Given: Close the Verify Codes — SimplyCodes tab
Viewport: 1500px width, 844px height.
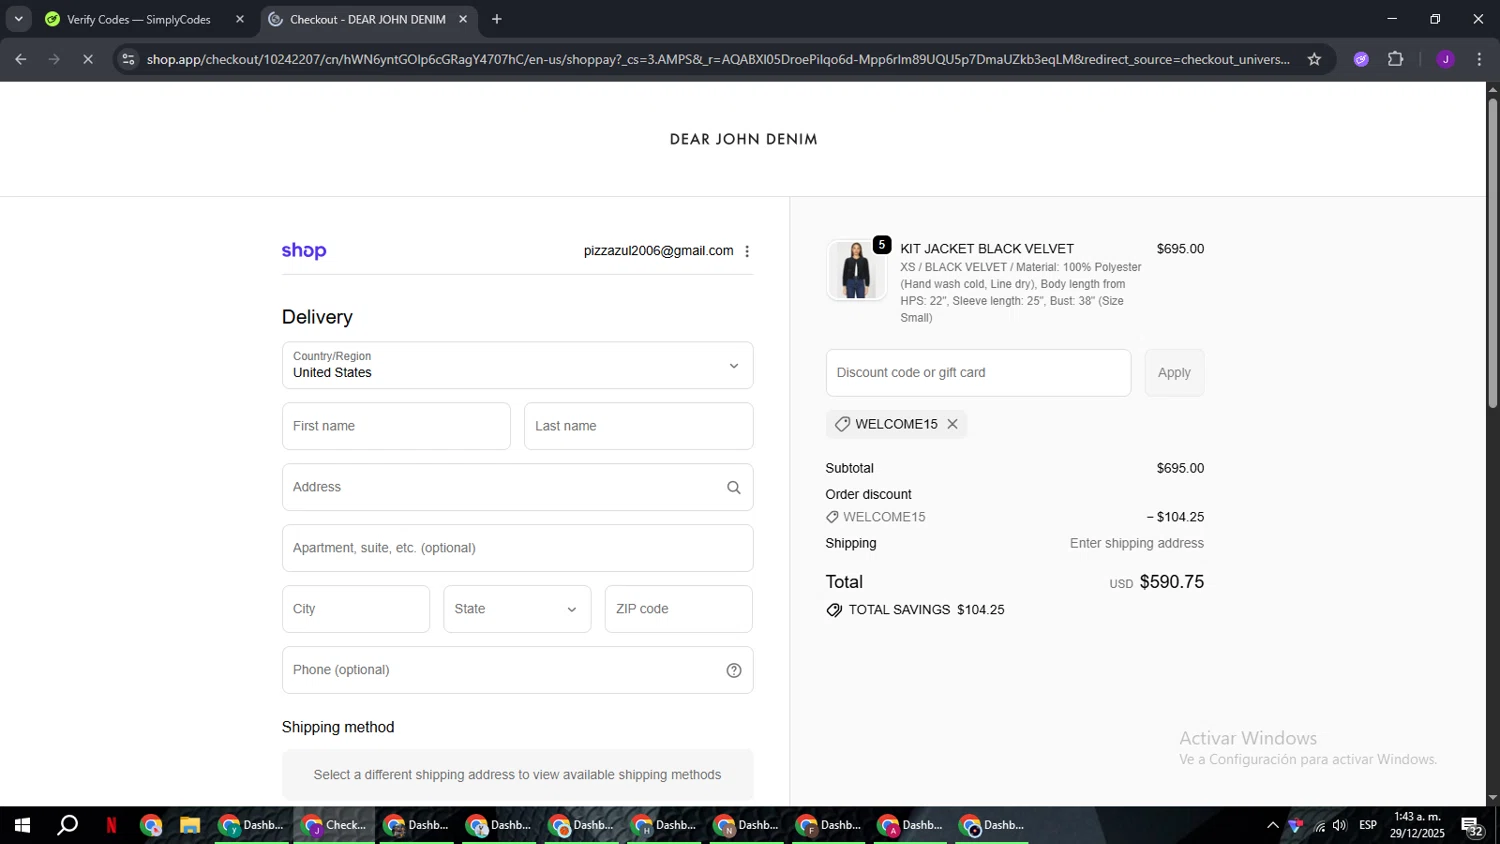Looking at the screenshot, I should [x=240, y=19].
